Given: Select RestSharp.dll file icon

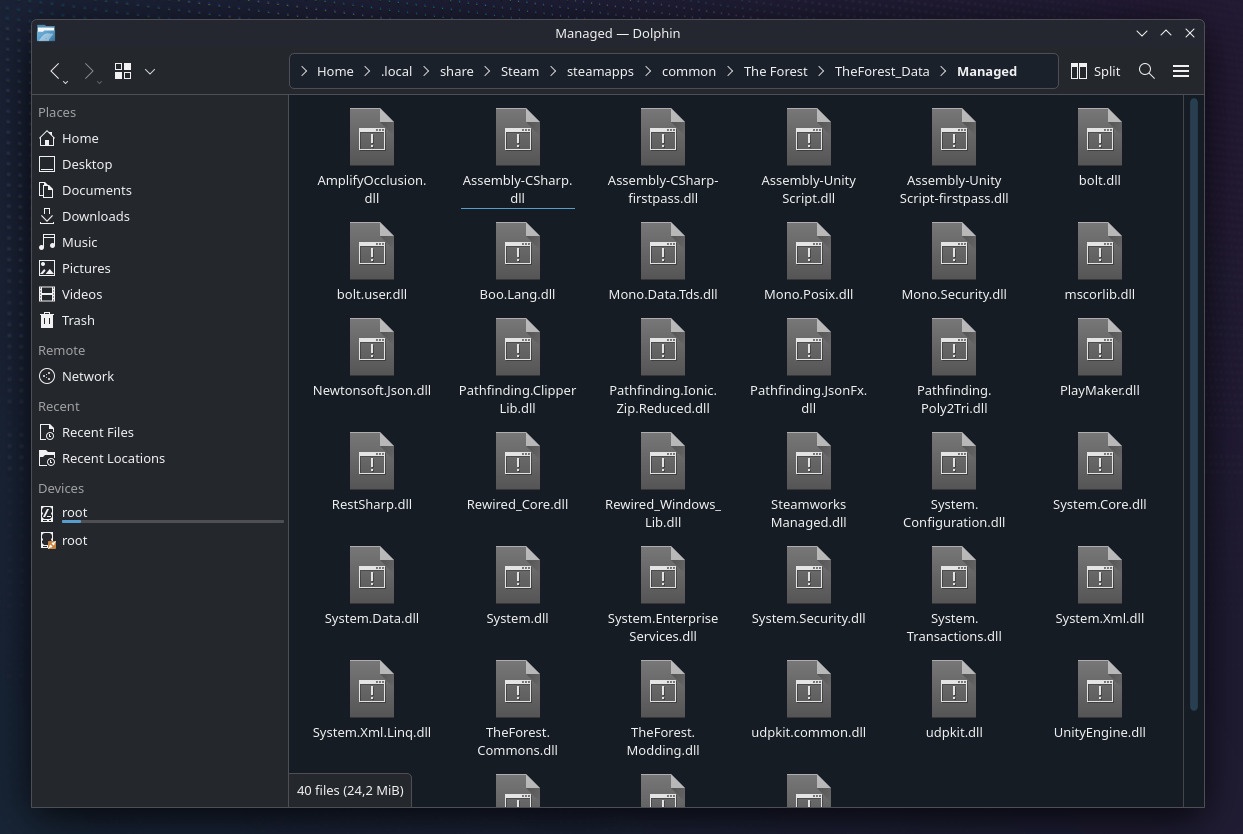Looking at the screenshot, I should pos(372,461).
